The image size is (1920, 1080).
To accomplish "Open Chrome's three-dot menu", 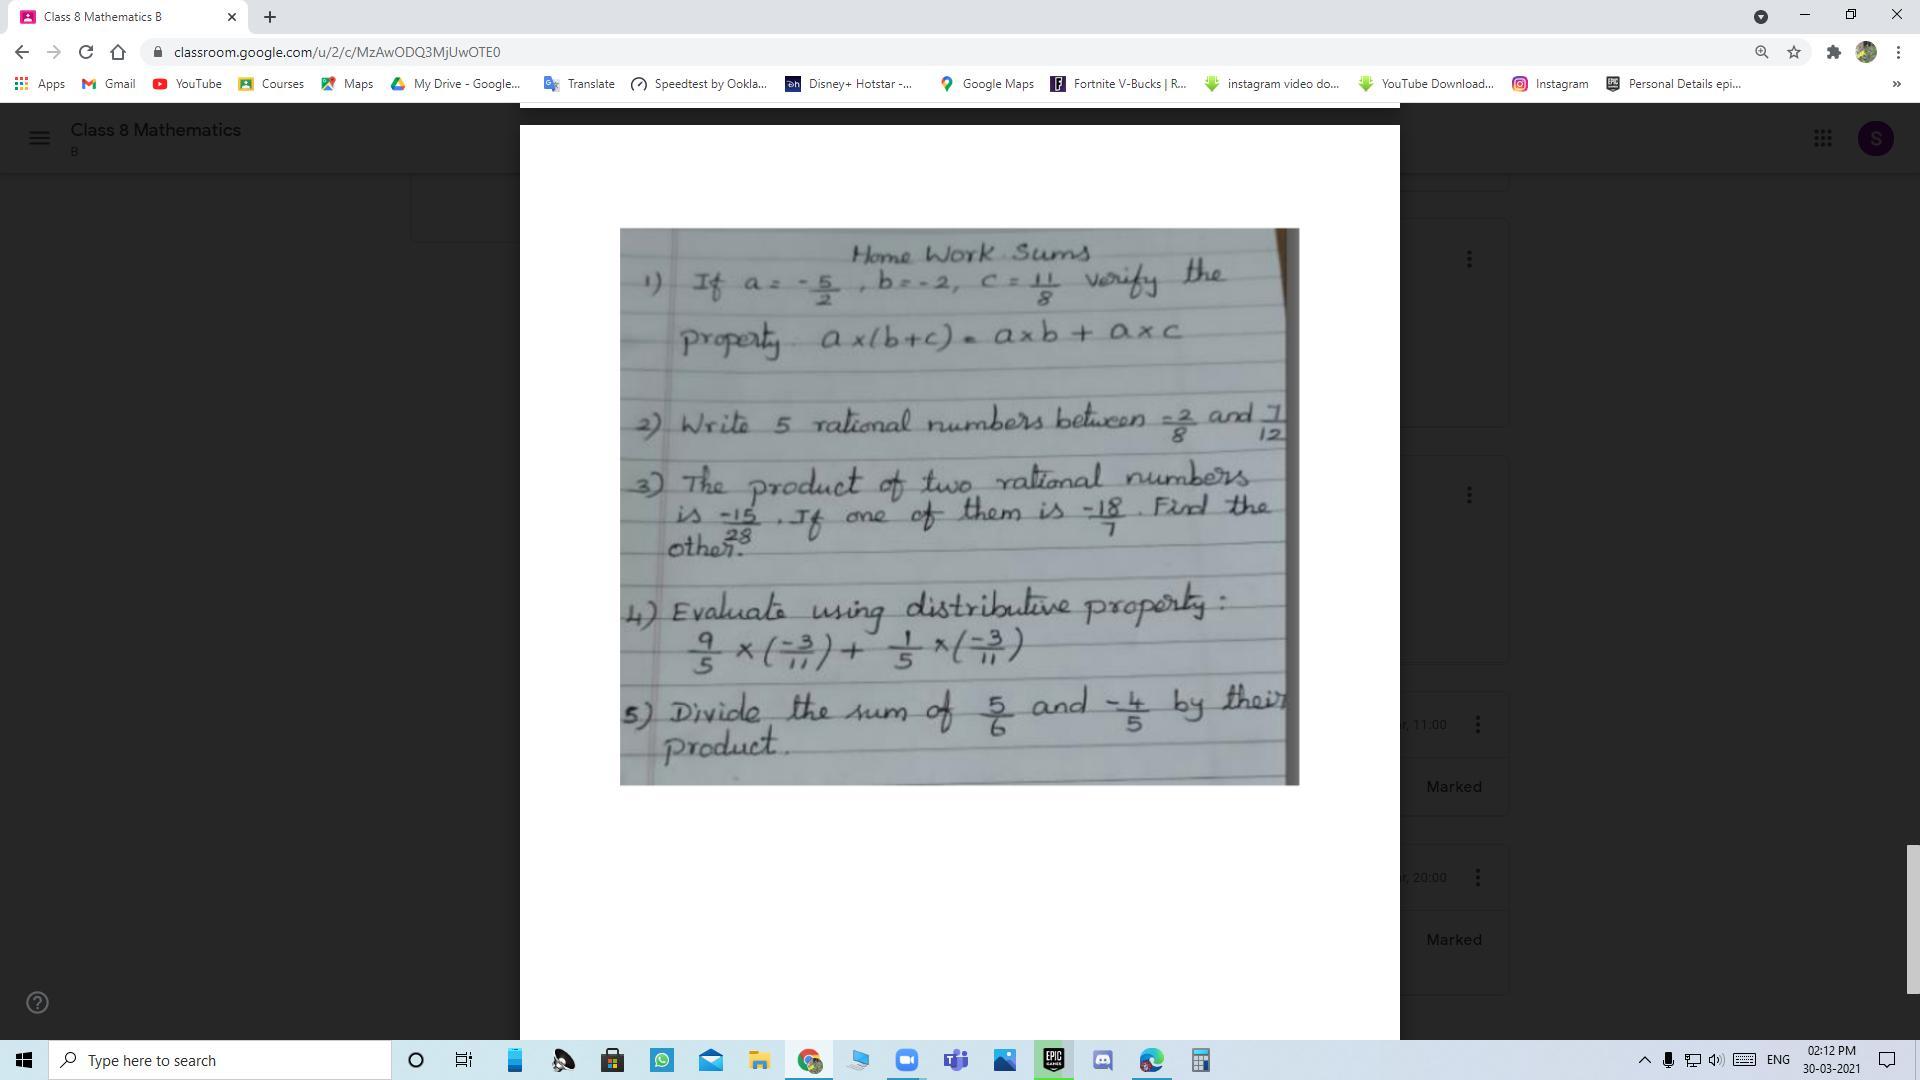I will [x=1898, y=52].
